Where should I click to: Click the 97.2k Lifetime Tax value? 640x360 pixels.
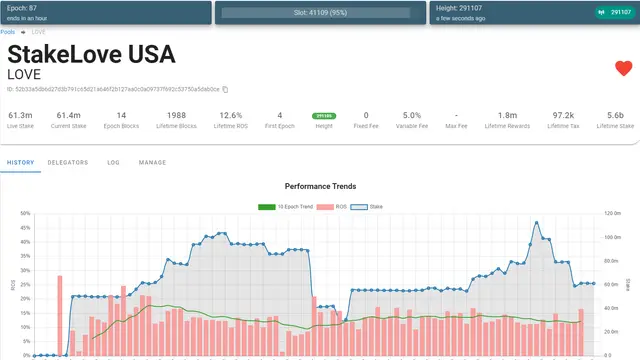coord(563,116)
